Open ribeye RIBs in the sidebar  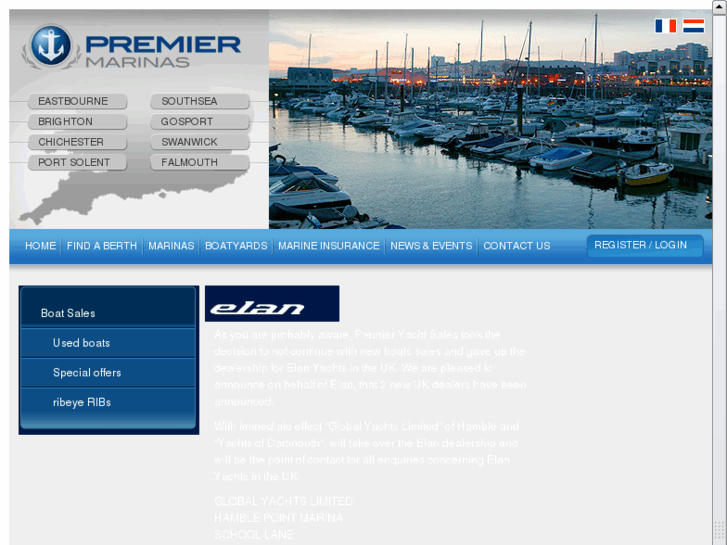click(x=108, y=402)
